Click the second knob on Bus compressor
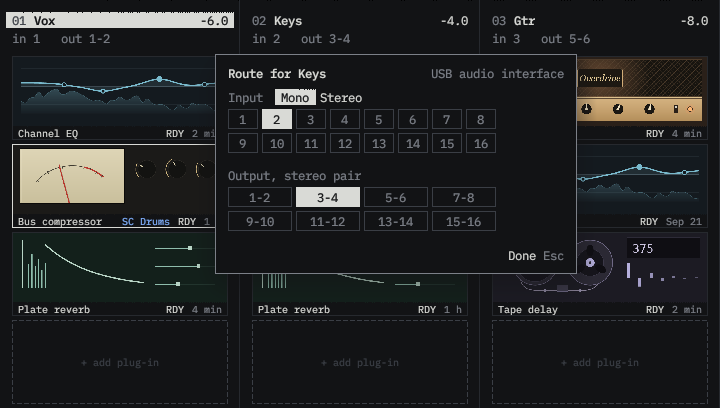Screen dimensions: 720x408 click(175, 169)
